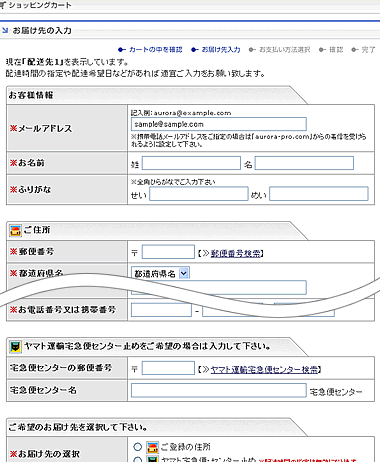Focus the 姓 name input field
This screenshot has height=462, width=380.
(191, 163)
